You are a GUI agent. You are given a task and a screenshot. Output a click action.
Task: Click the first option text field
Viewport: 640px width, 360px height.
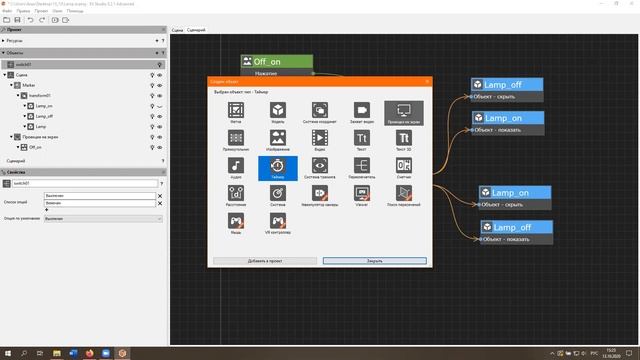(x=100, y=196)
